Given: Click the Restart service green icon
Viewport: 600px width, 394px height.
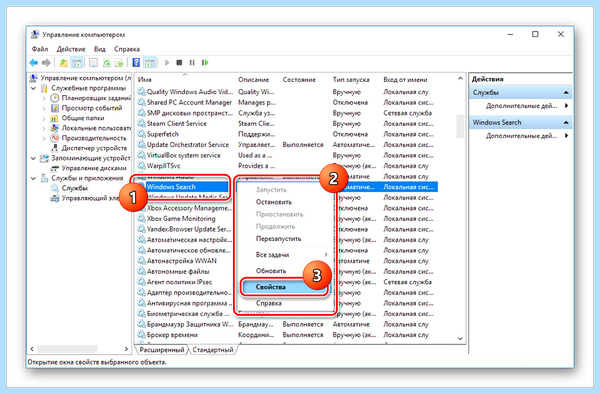Looking at the screenshot, I should (205, 62).
